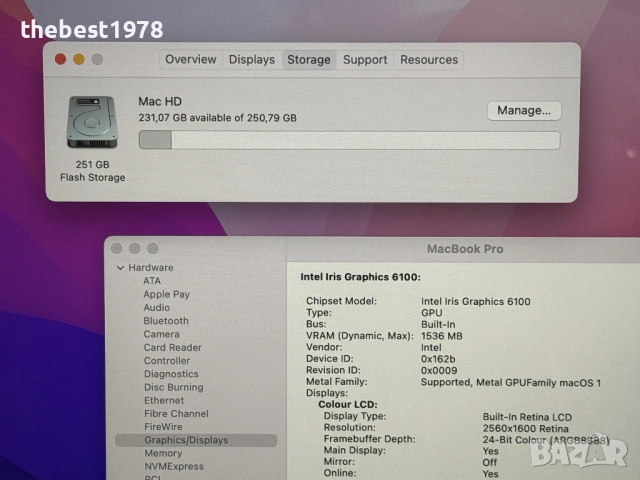Click the 24-Bit Colour framebuffer value

click(x=546, y=440)
